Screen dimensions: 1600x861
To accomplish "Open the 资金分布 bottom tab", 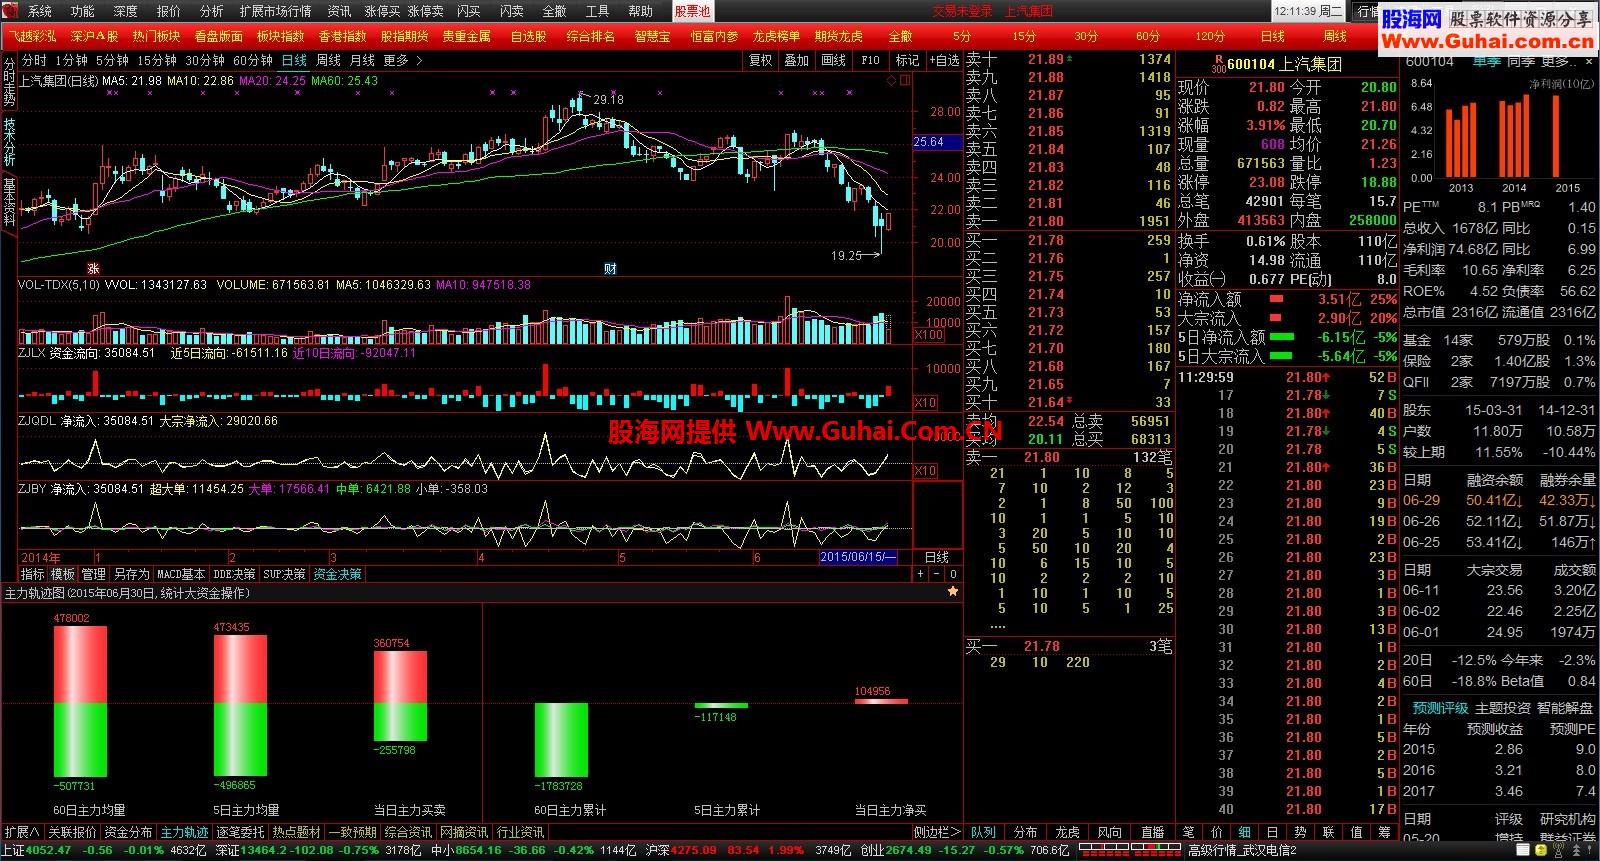I will pos(128,832).
